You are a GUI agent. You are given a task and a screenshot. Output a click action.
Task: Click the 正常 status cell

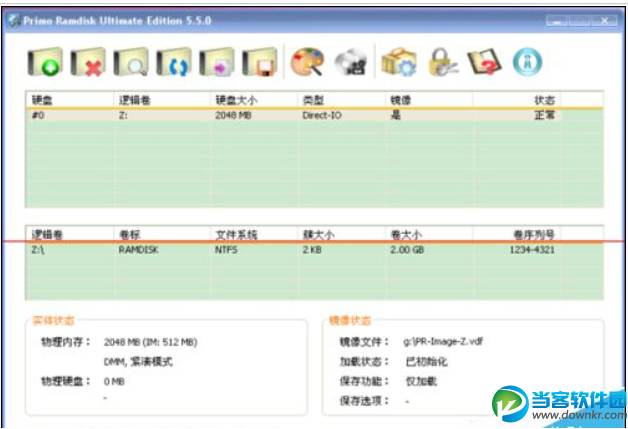[x=544, y=115]
